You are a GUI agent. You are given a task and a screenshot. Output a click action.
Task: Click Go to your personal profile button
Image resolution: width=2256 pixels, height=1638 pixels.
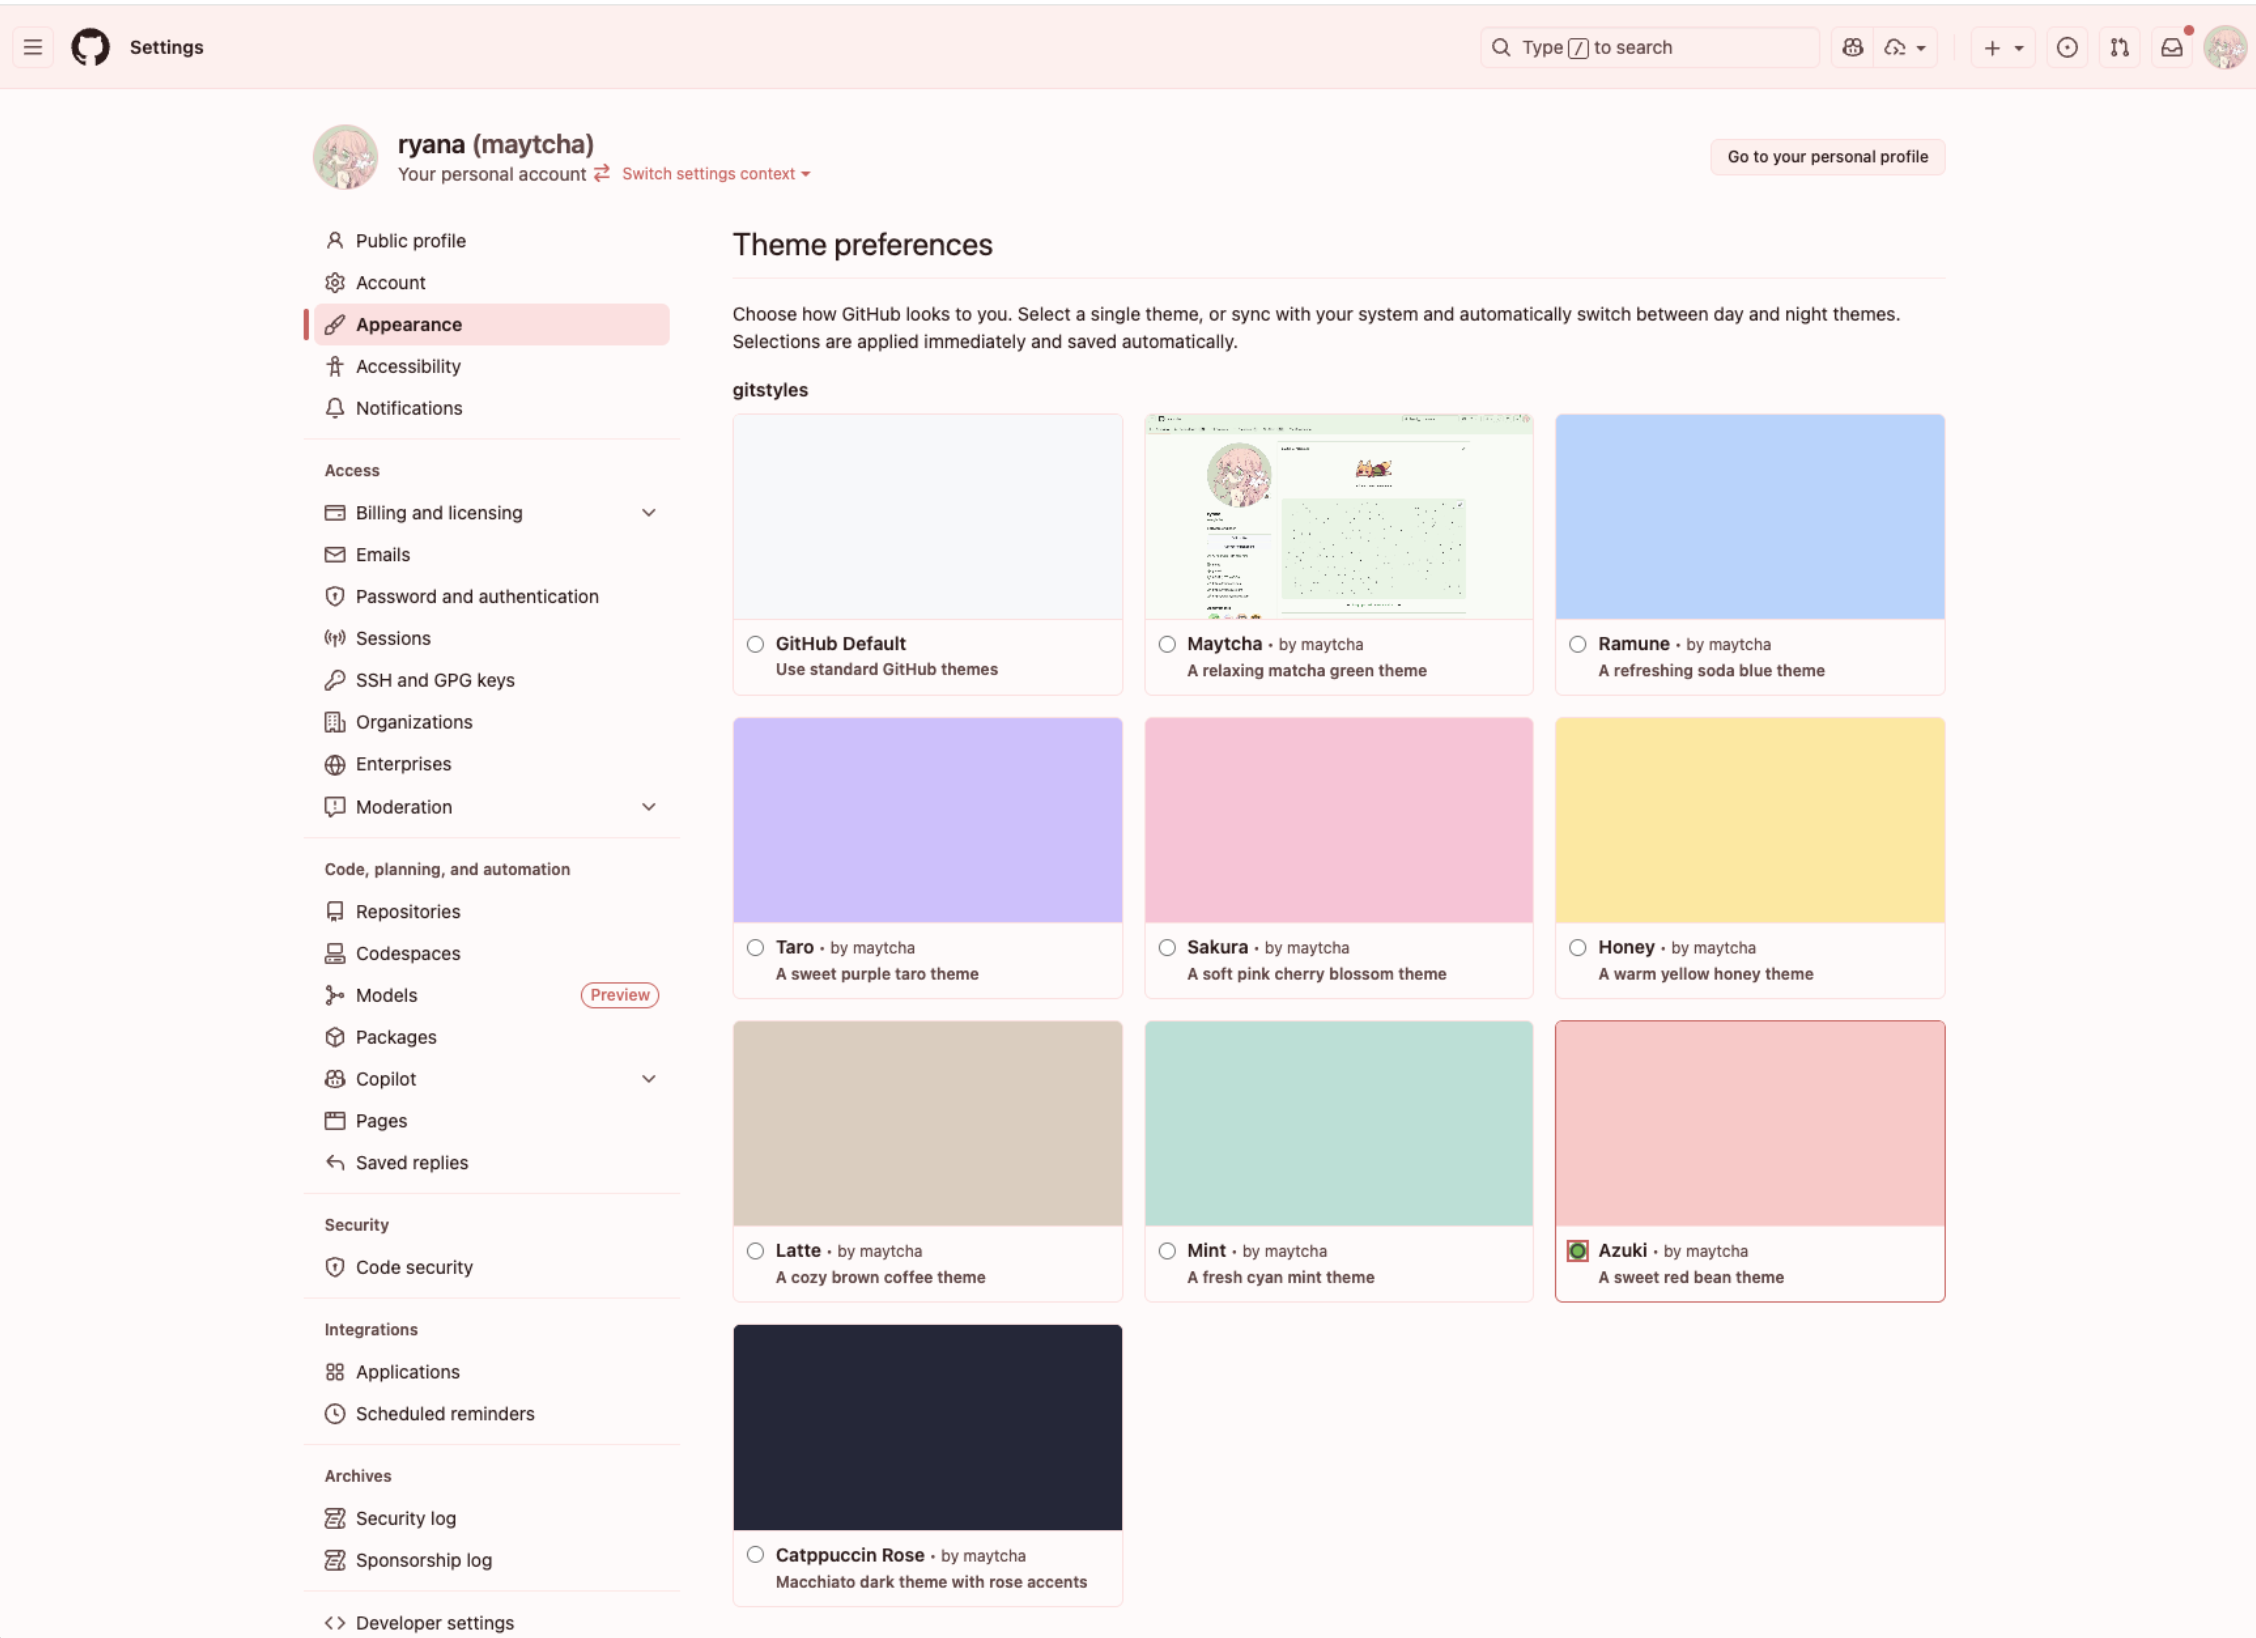click(1827, 157)
